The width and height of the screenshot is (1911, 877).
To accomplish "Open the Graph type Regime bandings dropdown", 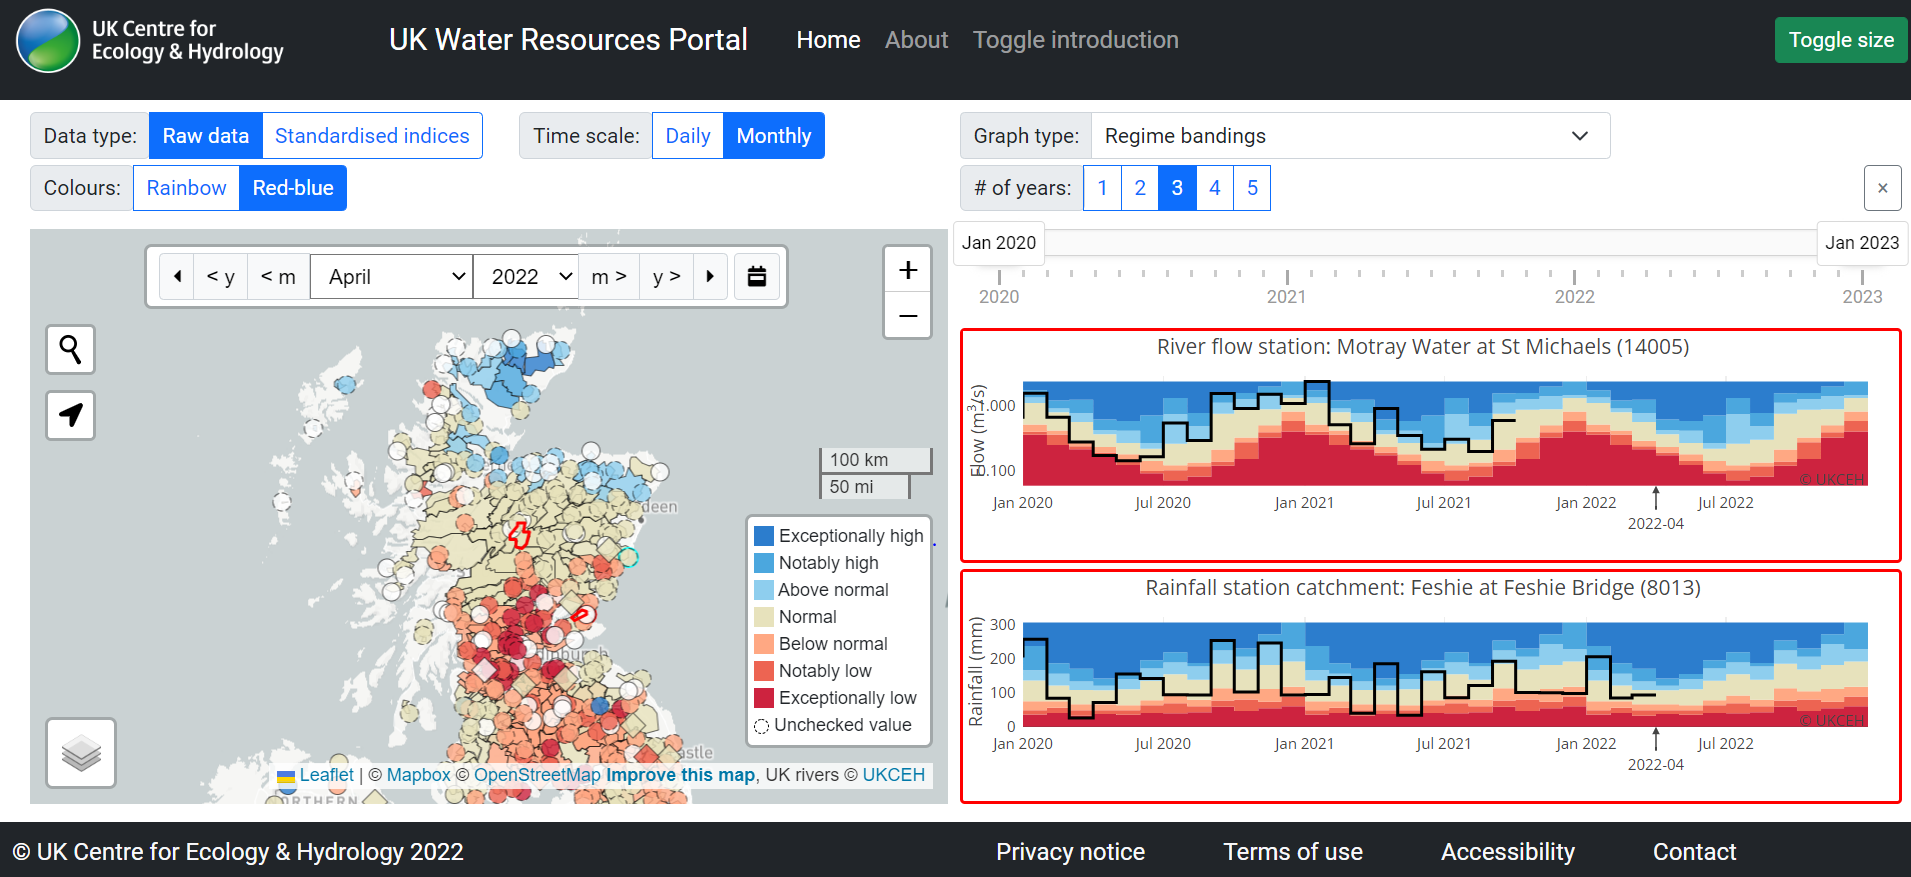I will [x=1350, y=136].
